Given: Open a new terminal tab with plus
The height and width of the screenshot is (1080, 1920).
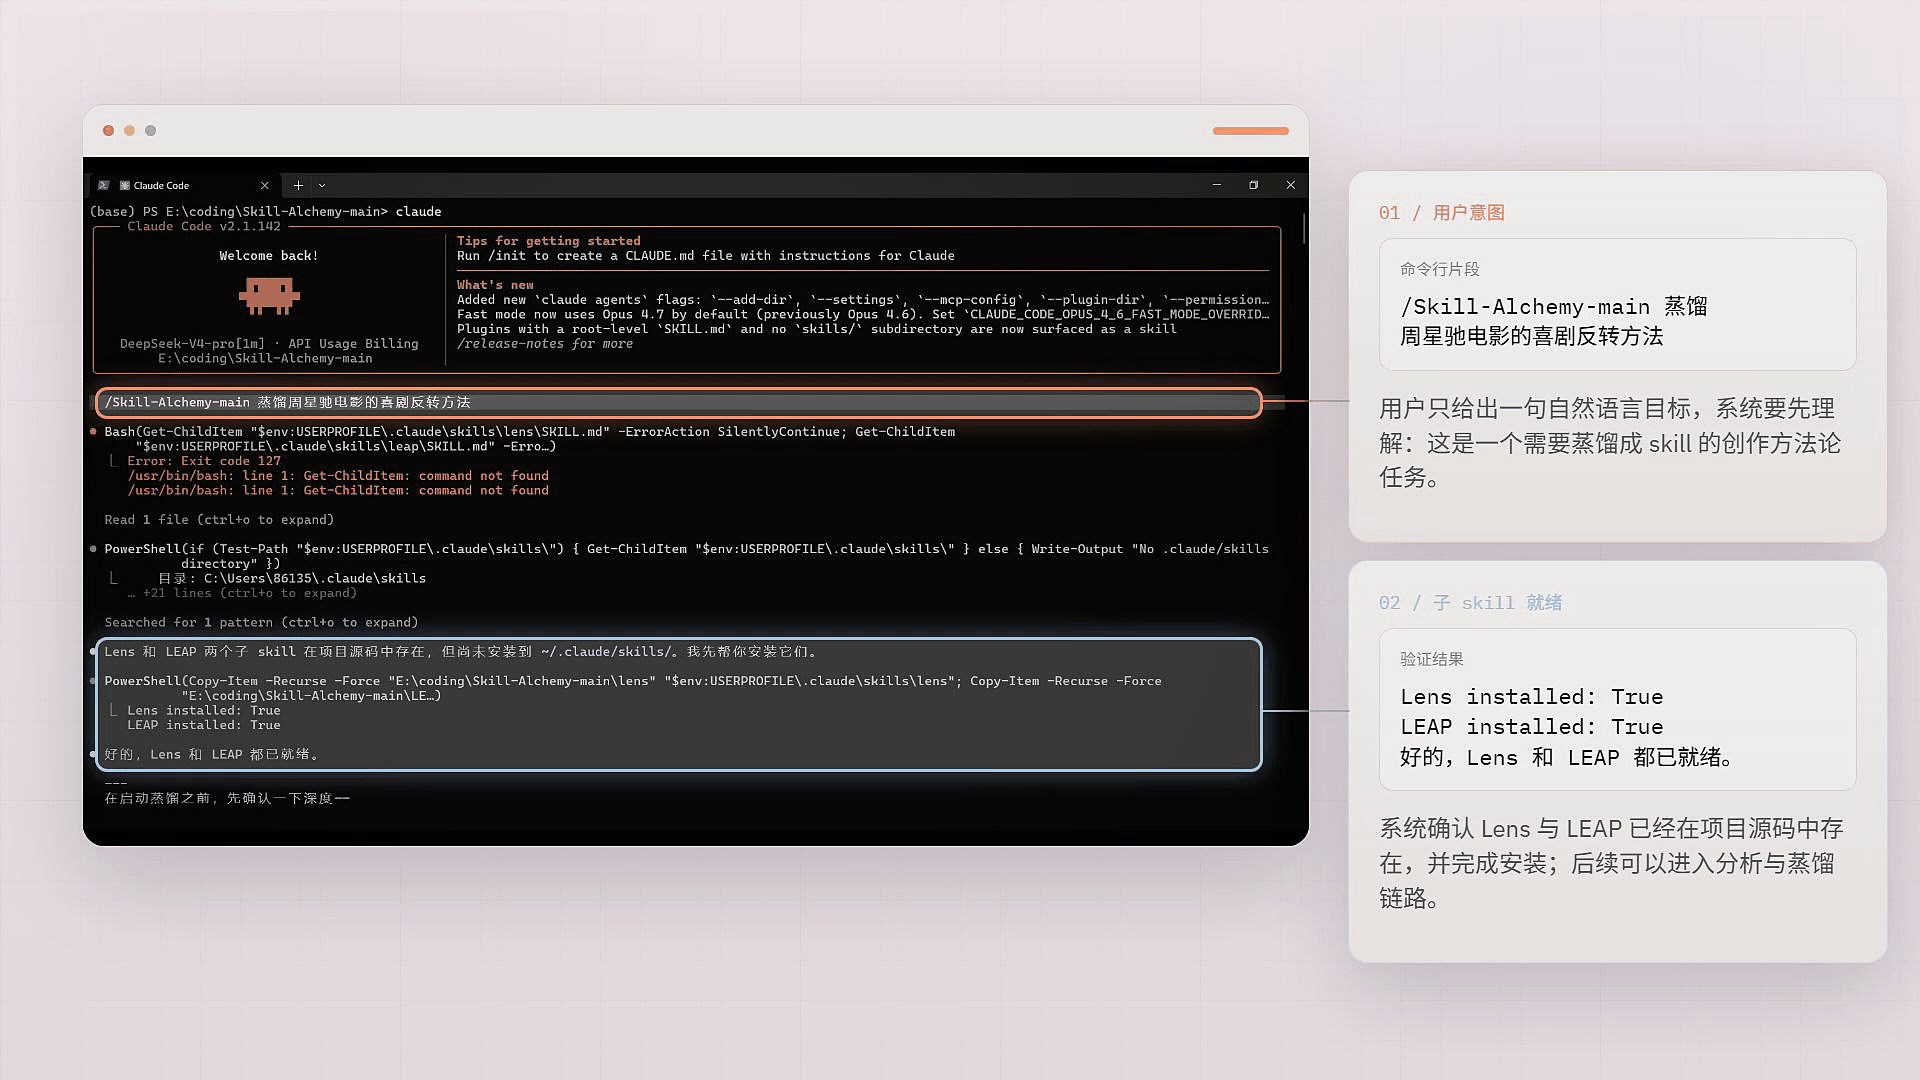Looking at the screenshot, I should 298,185.
